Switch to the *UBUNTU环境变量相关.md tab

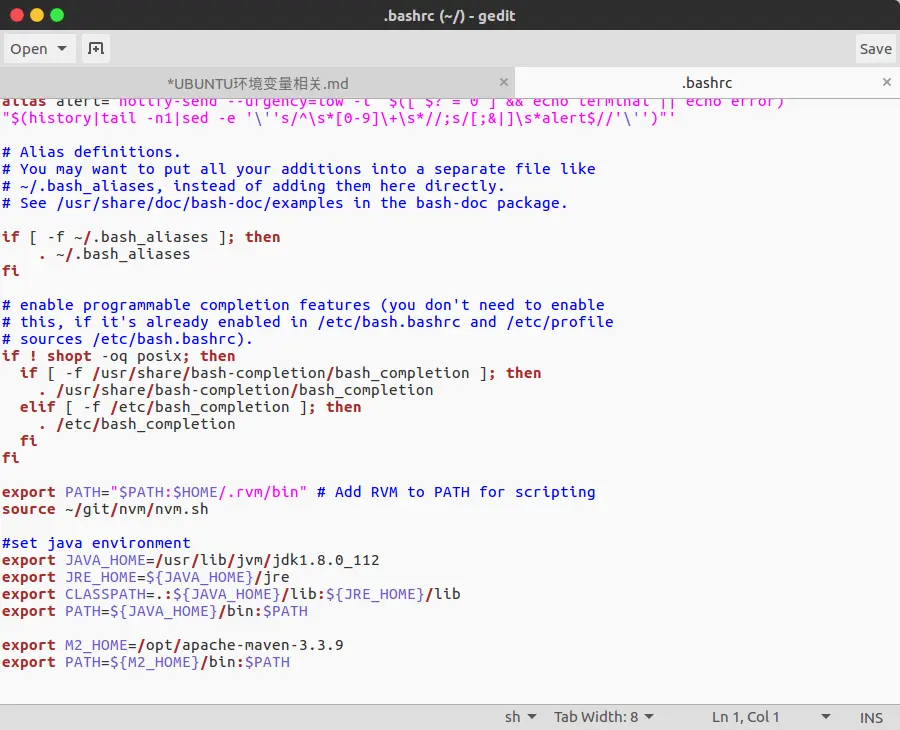pos(258,83)
